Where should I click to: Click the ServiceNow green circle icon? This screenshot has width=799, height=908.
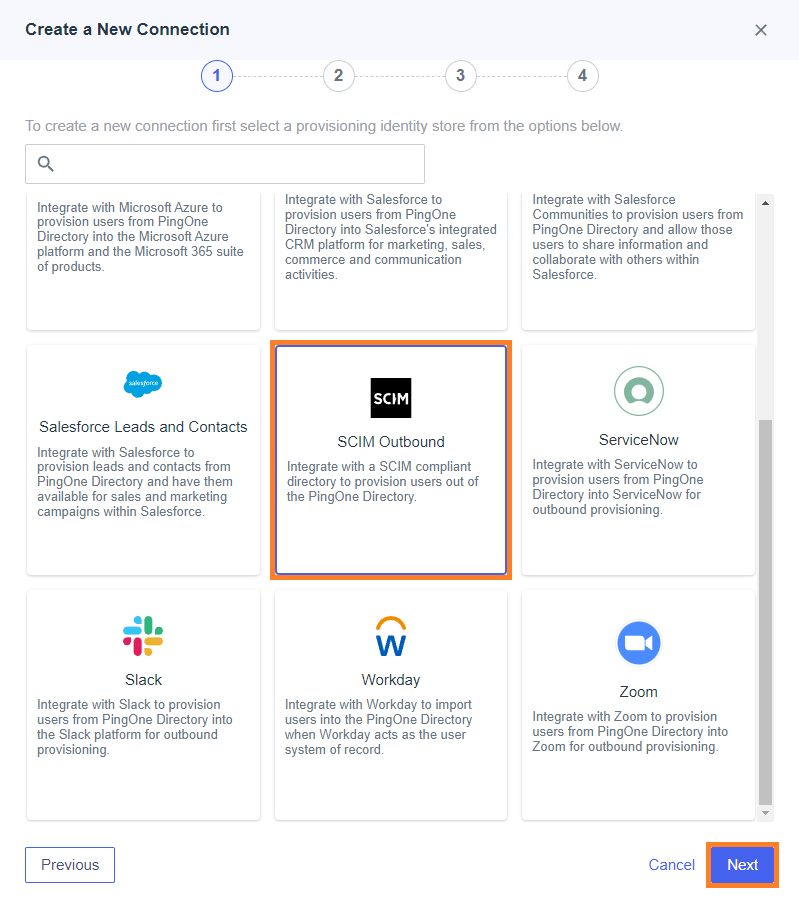639,391
